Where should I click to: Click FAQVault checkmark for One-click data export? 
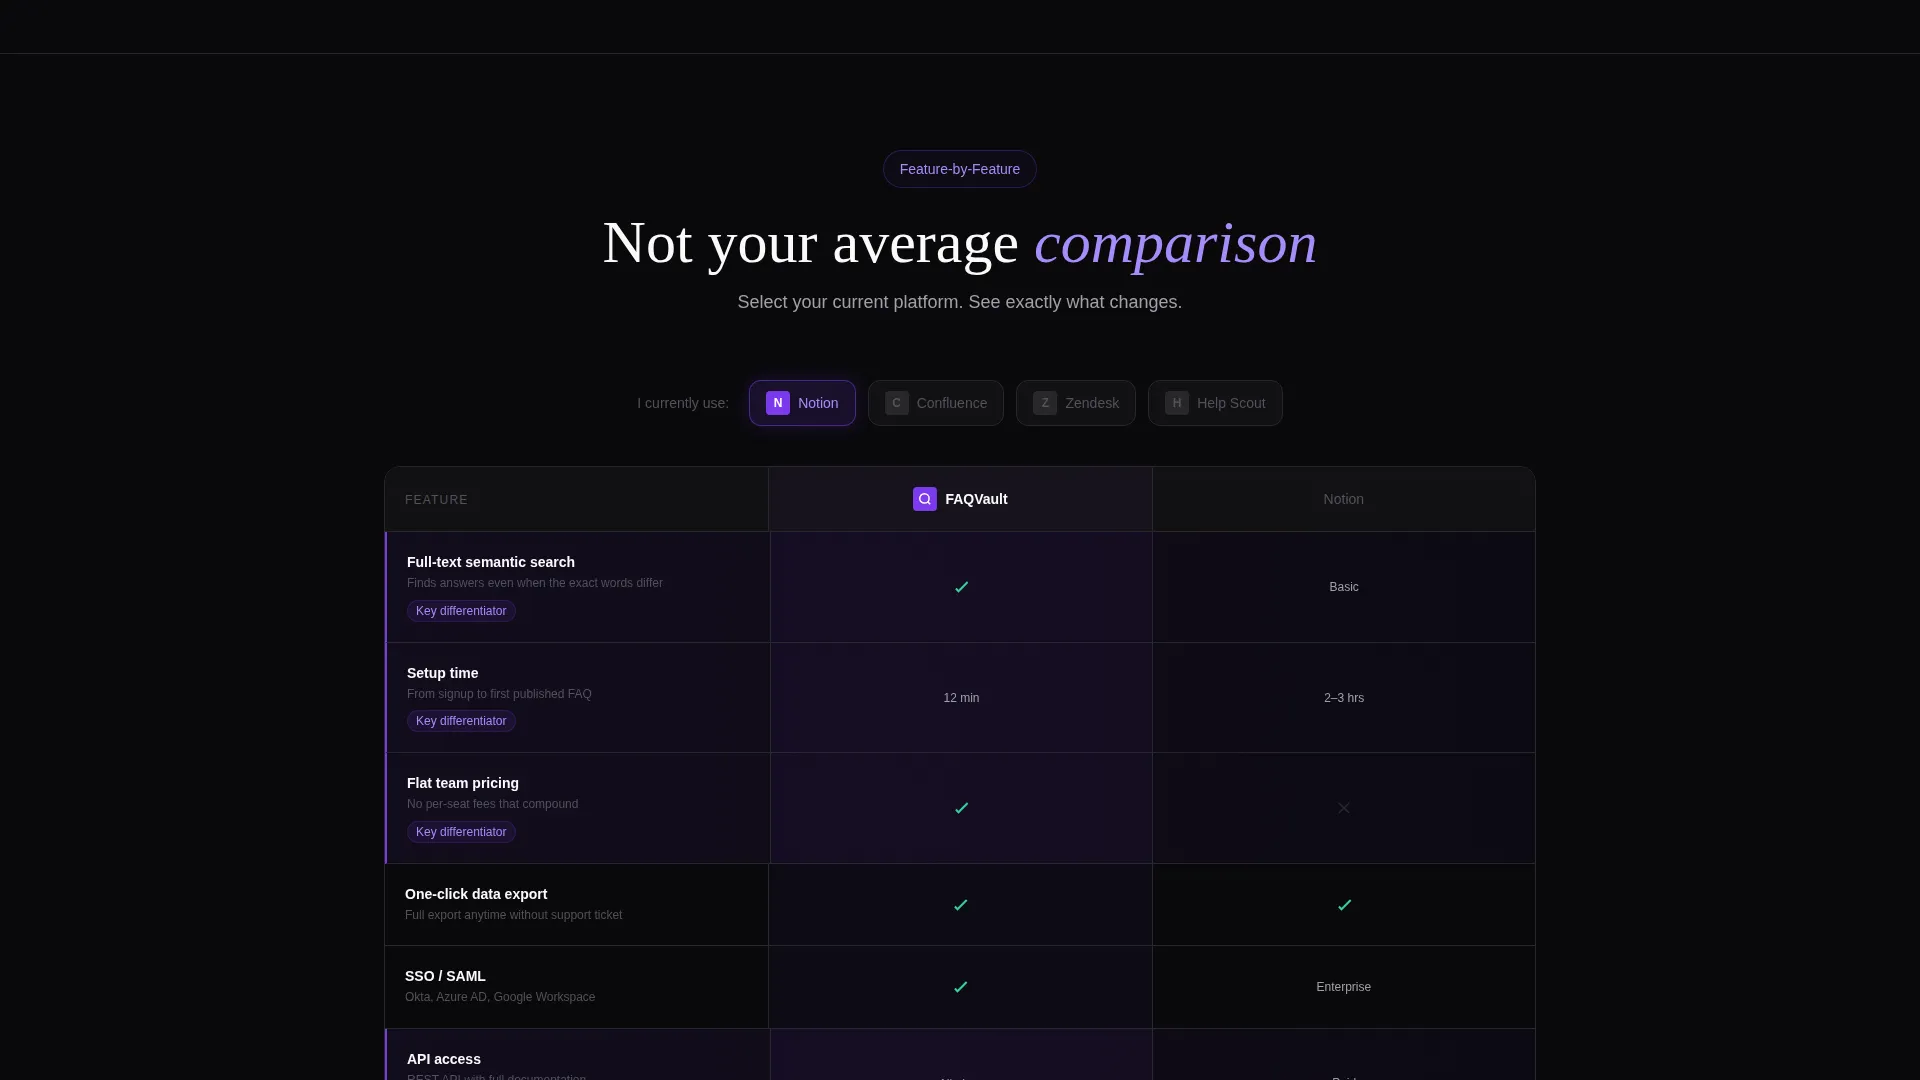961,905
